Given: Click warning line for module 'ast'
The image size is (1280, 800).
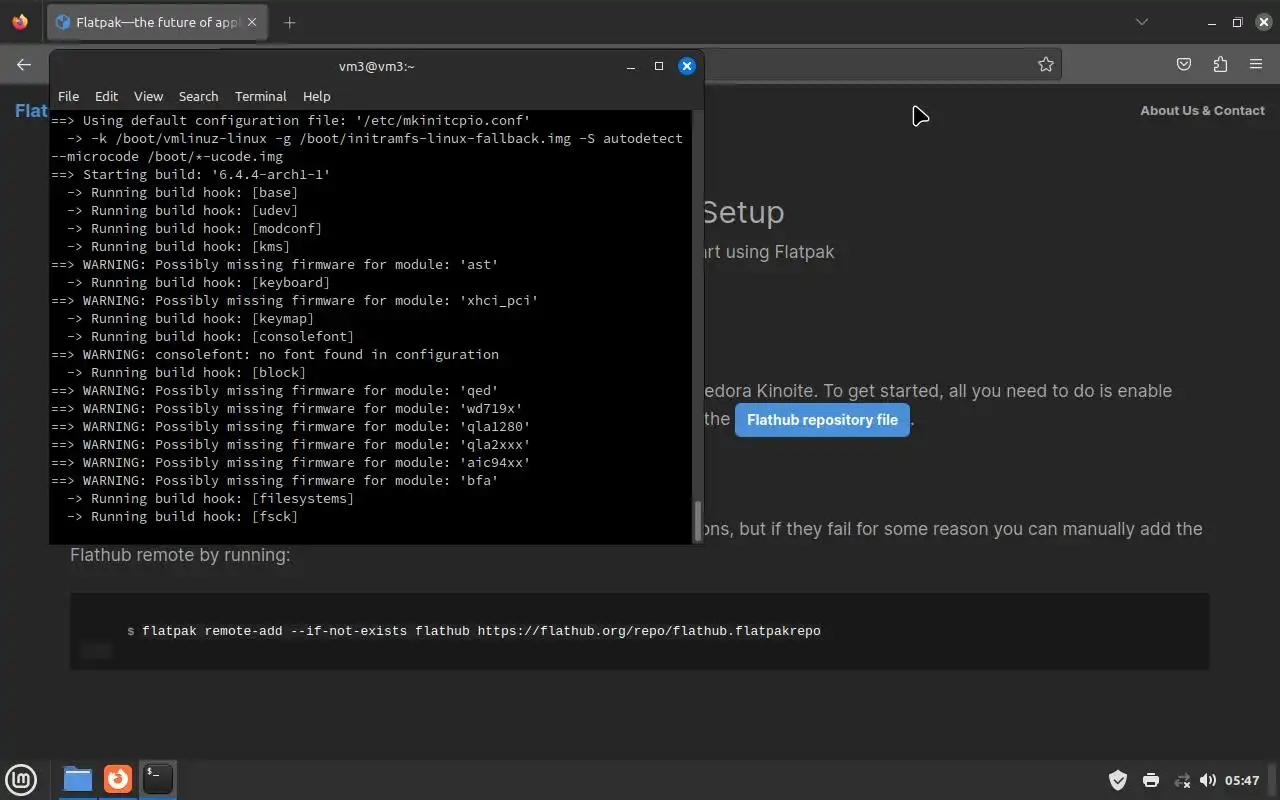Looking at the screenshot, I should 275,264.
